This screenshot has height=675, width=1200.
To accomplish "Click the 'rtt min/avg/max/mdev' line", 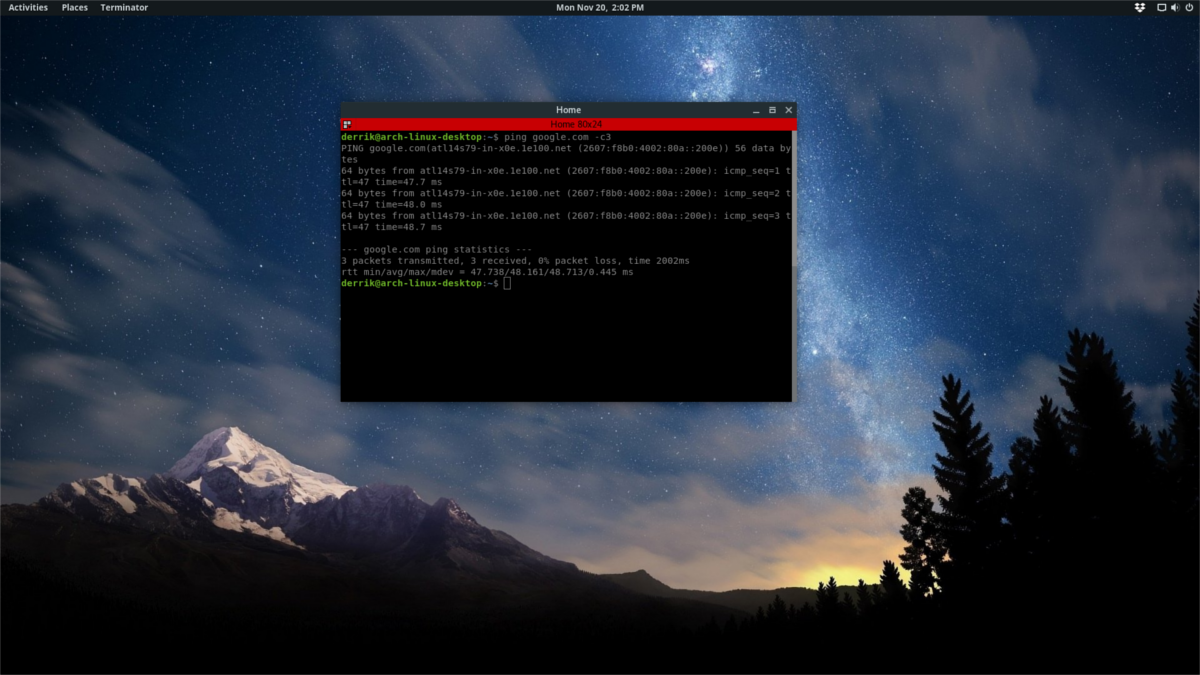I will pos(487,272).
